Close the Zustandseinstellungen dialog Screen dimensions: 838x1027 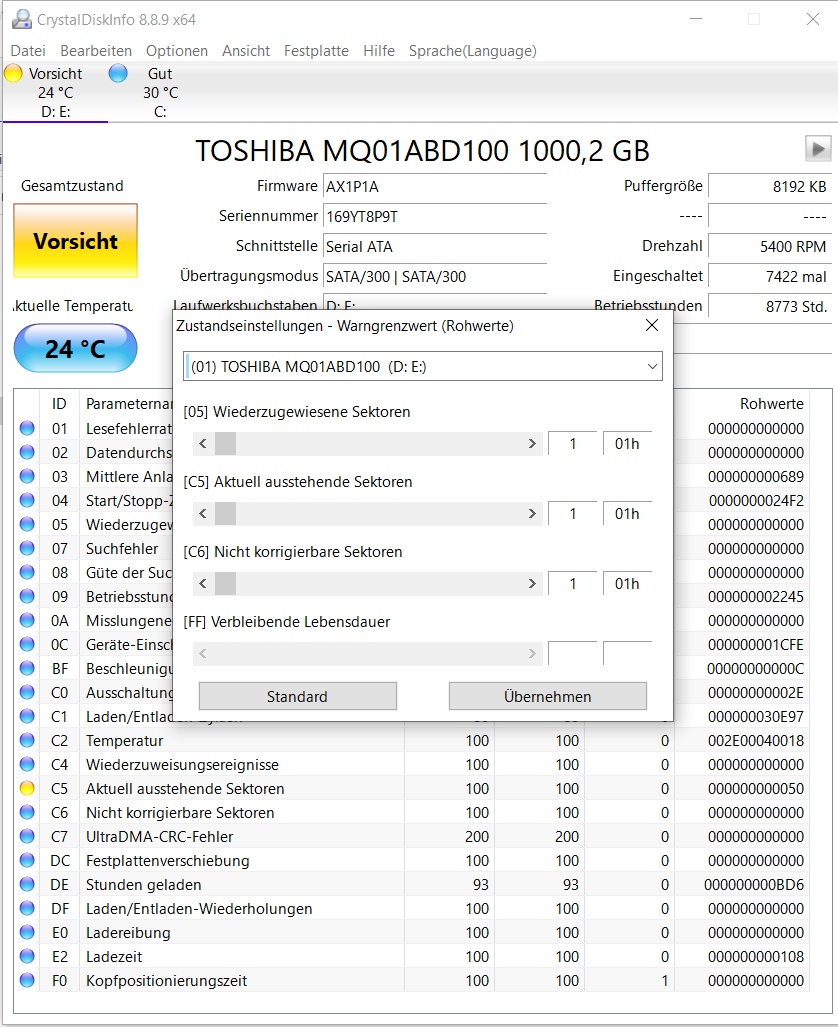tap(652, 326)
